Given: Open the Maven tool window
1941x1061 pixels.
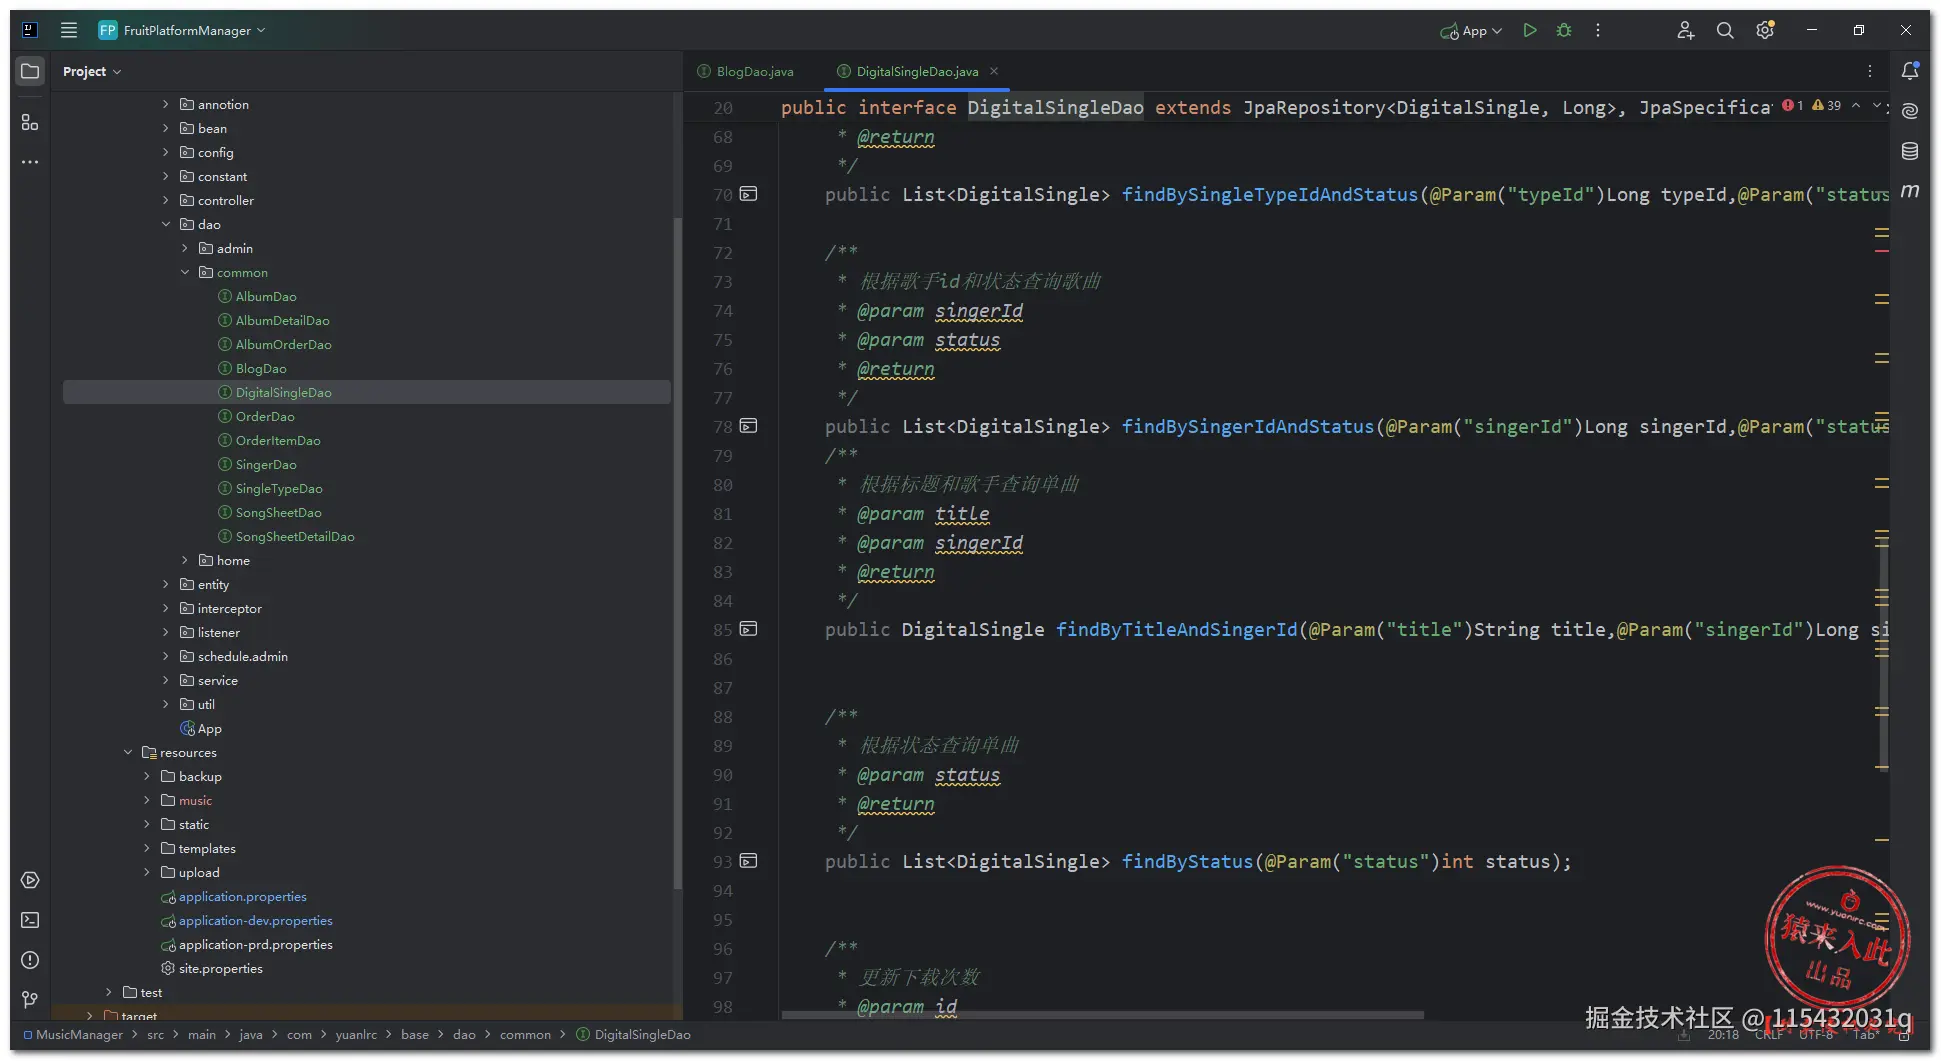Looking at the screenshot, I should [1910, 190].
